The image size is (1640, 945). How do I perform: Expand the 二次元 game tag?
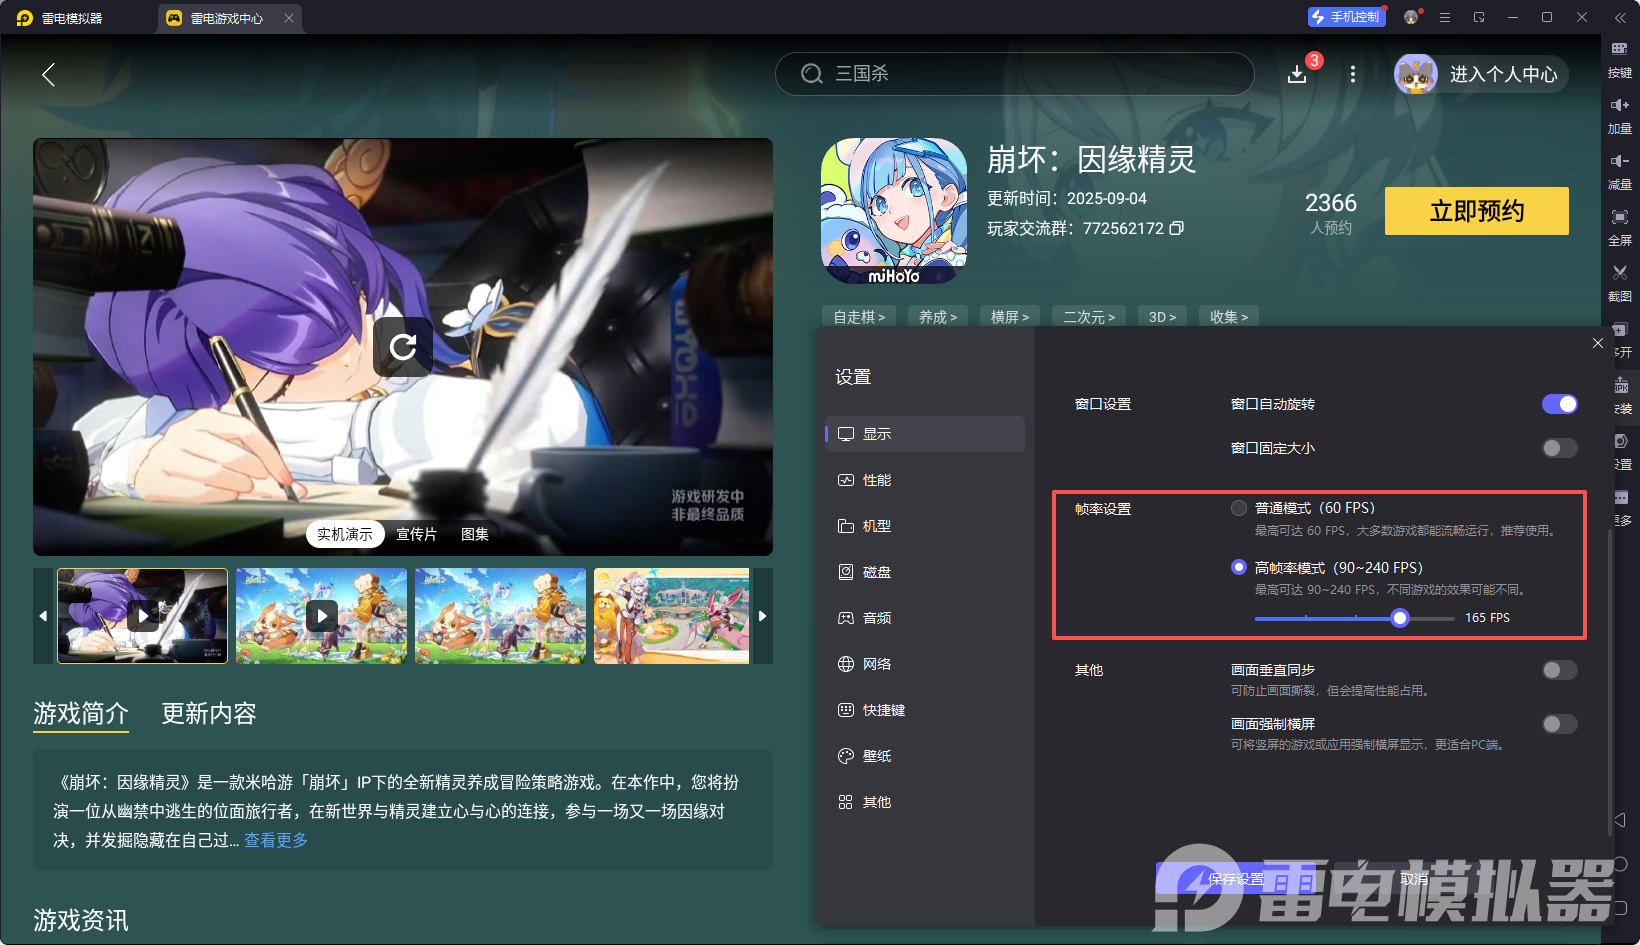click(x=1088, y=316)
